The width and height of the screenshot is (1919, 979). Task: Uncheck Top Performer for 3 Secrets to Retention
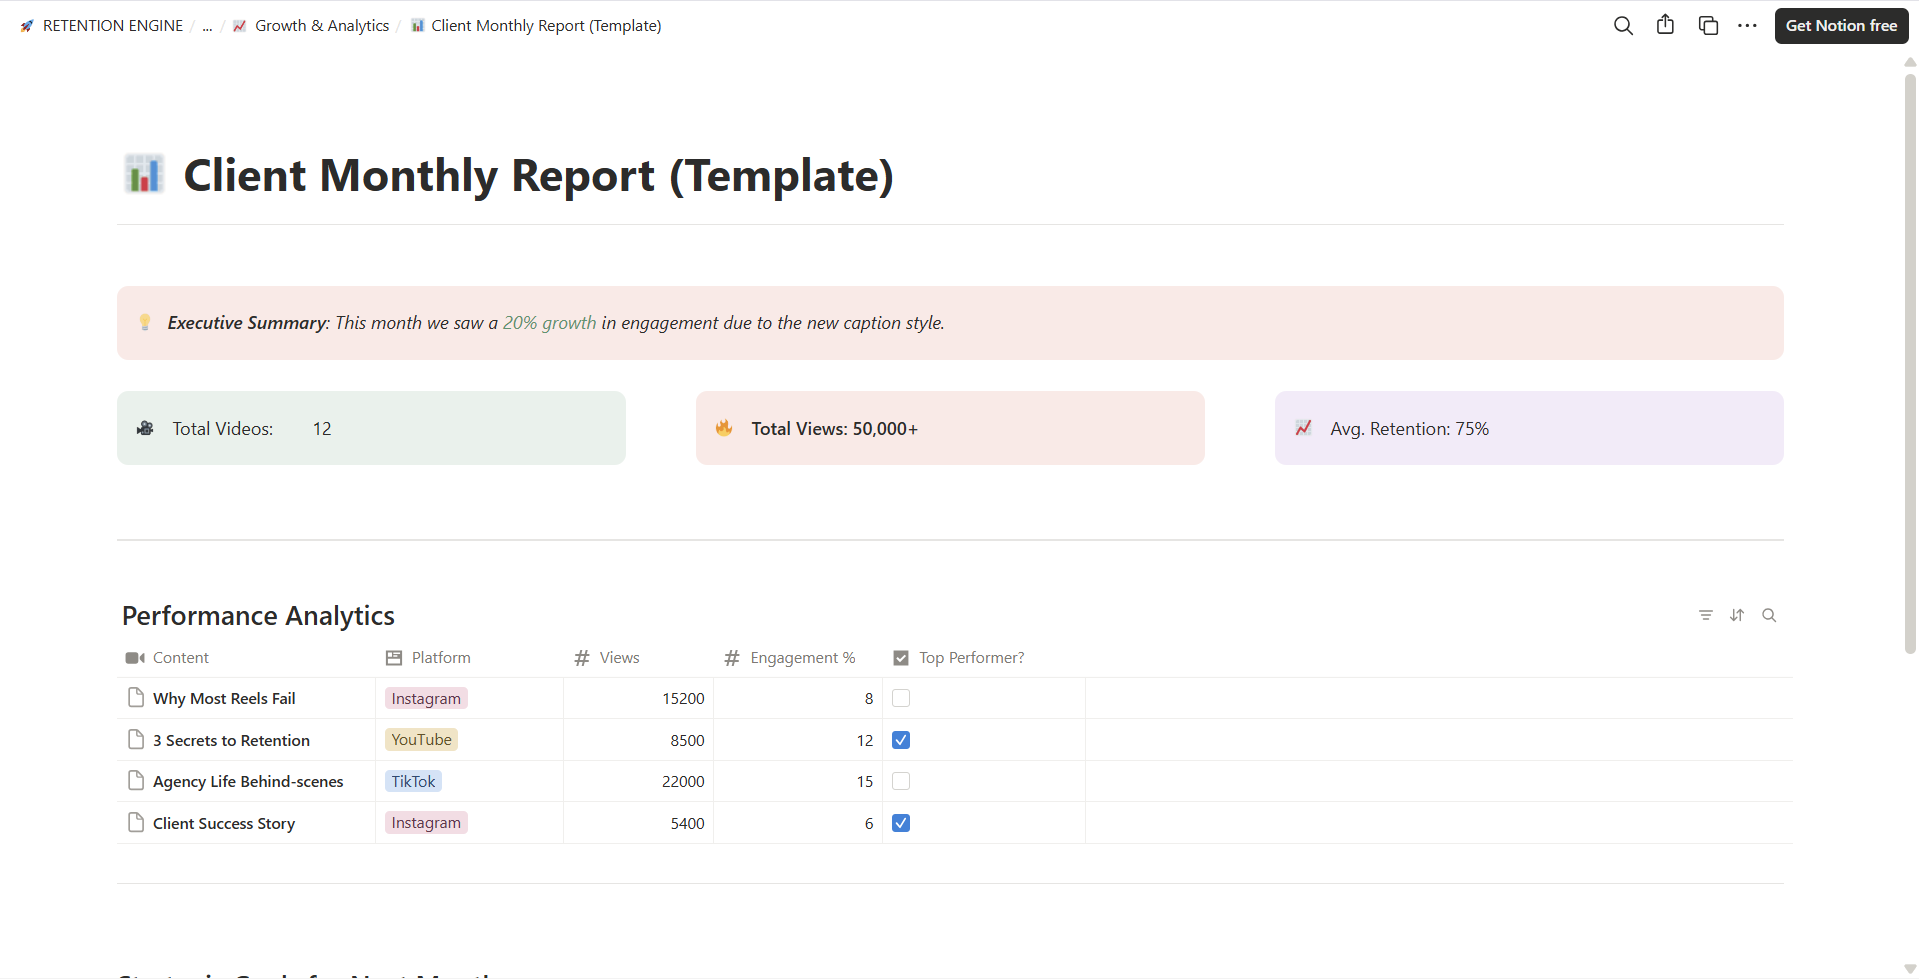click(901, 740)
